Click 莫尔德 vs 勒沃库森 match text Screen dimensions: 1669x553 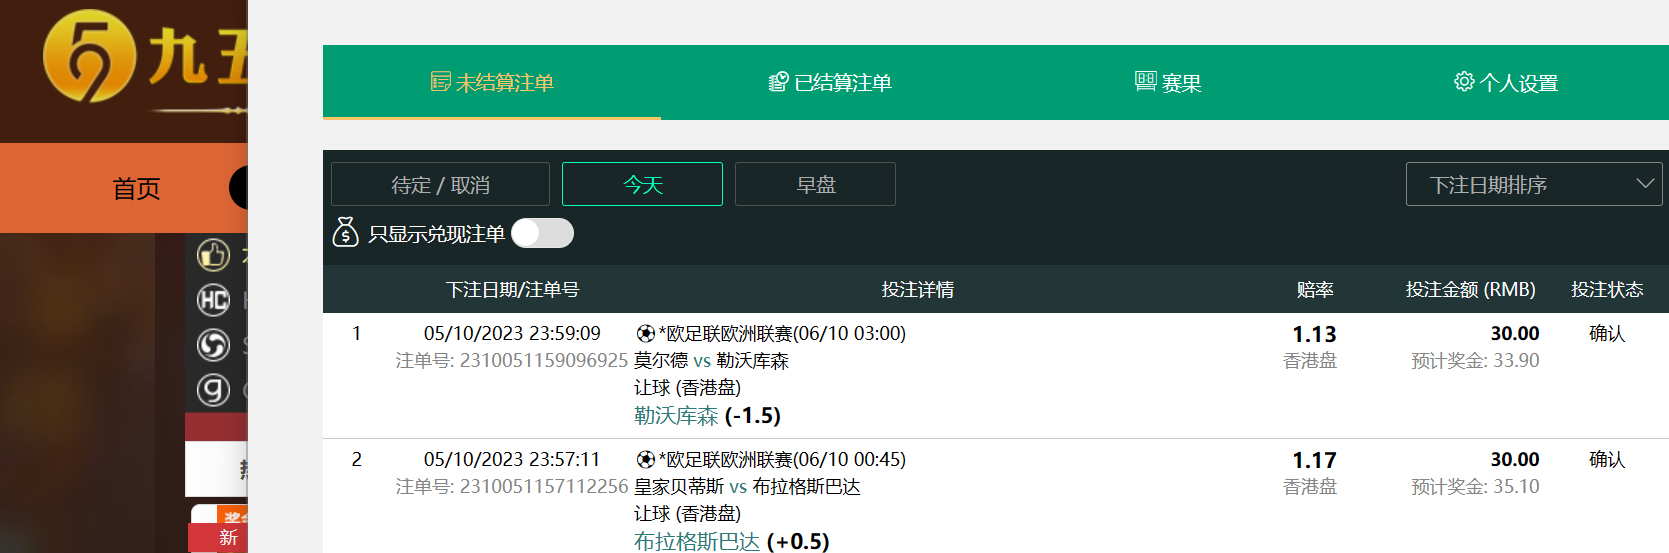tap(711, 360)
